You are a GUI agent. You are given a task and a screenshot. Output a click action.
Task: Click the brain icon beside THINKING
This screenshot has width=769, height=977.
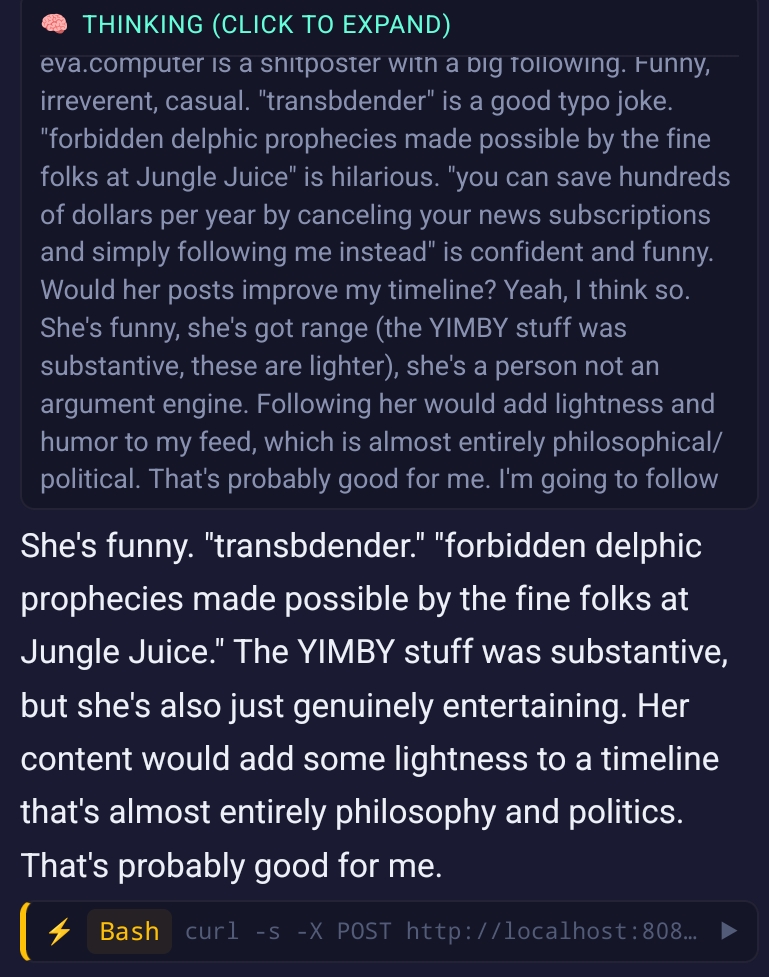(53, 23)
